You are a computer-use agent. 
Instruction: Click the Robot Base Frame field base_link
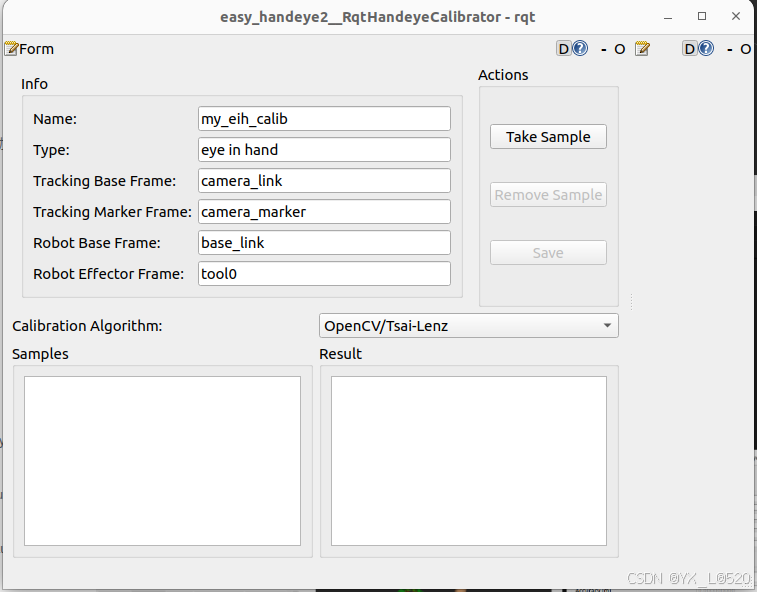(x=324, y=242)
